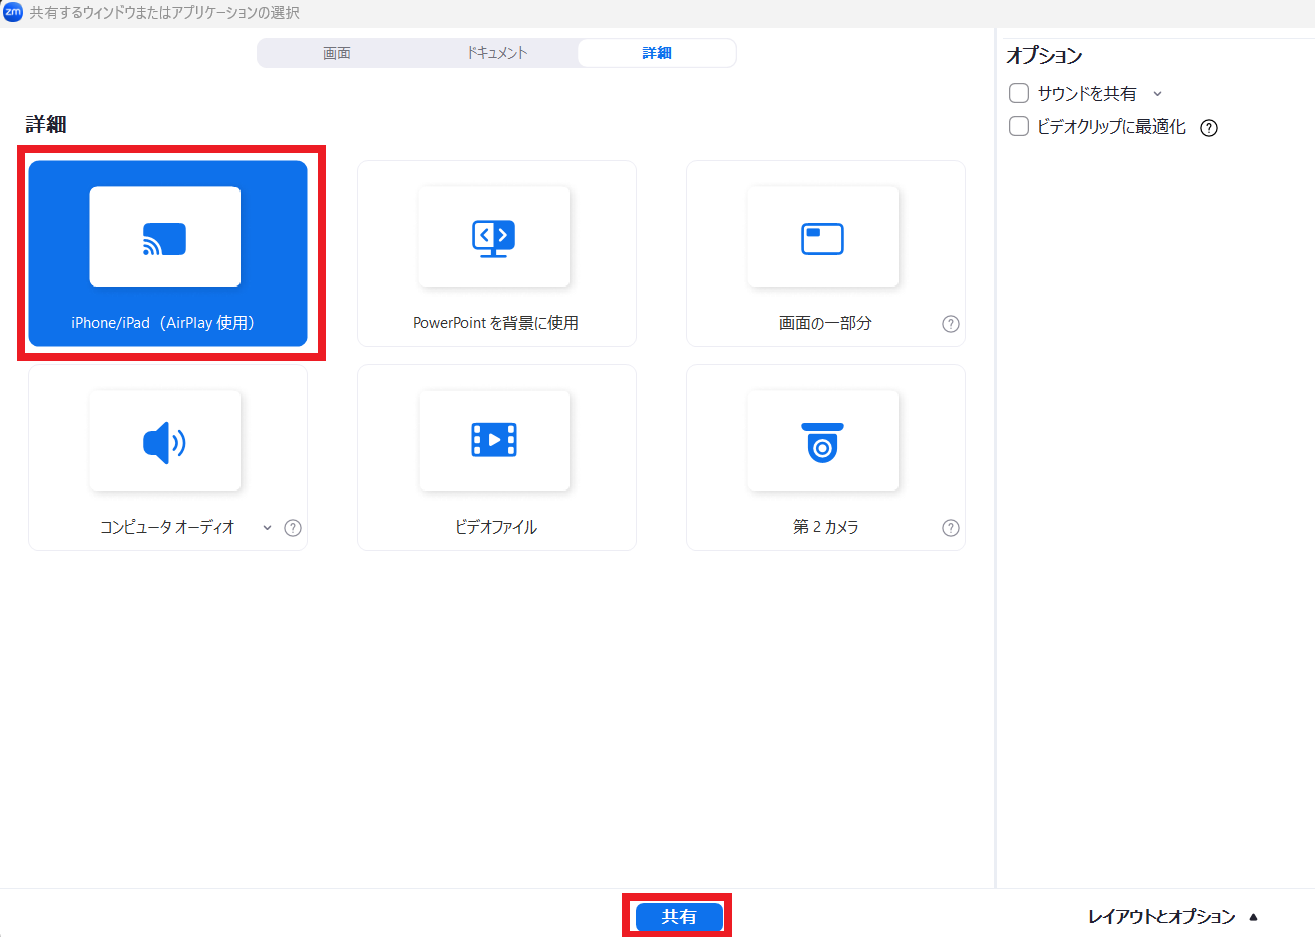The height and width of the screenshot is (937, 1315).
Task: Enable the サウンドを共有 checkbox
Action: click(1019, 93)
